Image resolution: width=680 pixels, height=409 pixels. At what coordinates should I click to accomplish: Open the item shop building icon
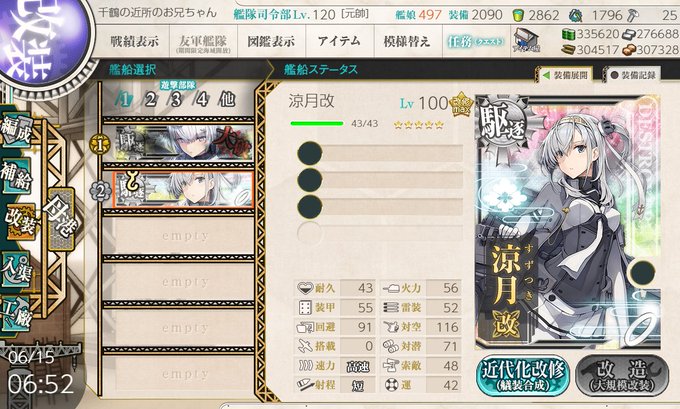(526, 40)
